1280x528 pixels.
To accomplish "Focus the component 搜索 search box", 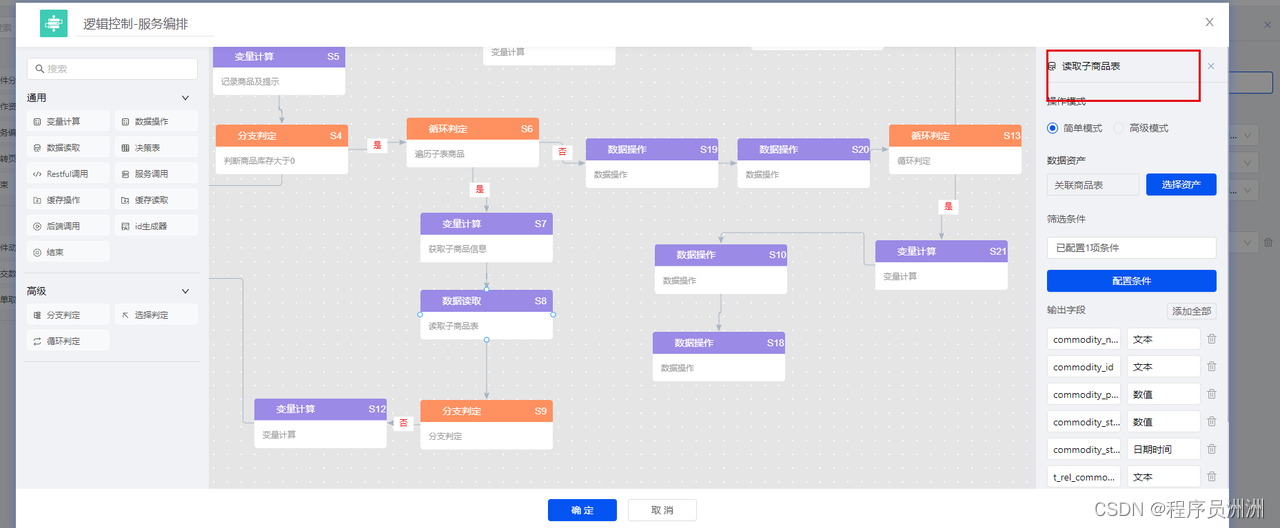I will point(112,69).
